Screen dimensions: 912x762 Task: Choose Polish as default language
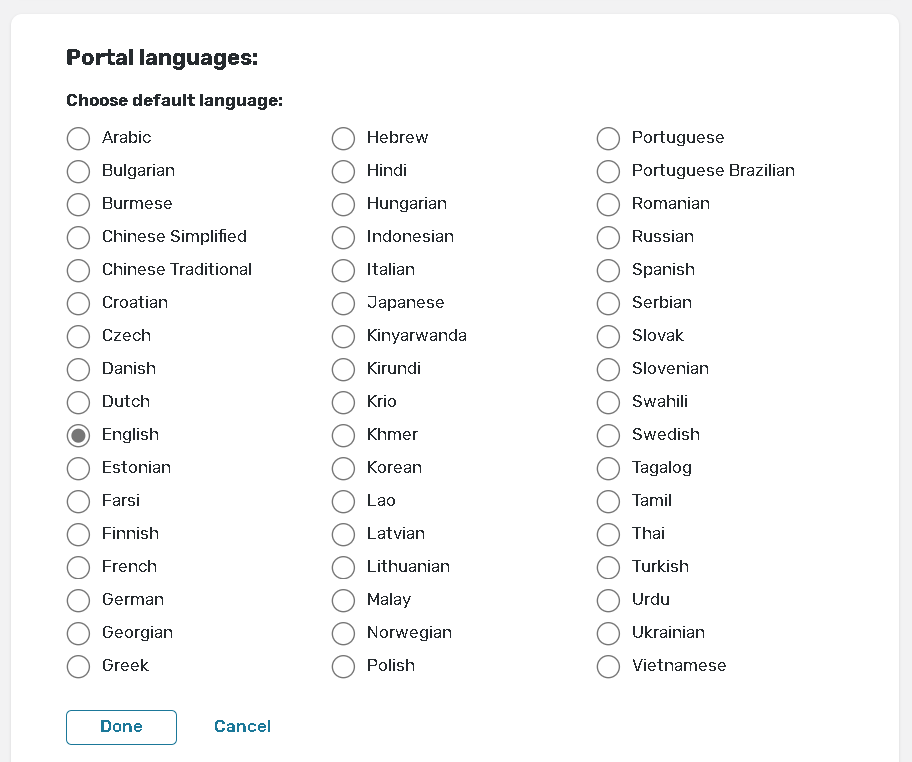pyautogui.click(x=344, y=666)
